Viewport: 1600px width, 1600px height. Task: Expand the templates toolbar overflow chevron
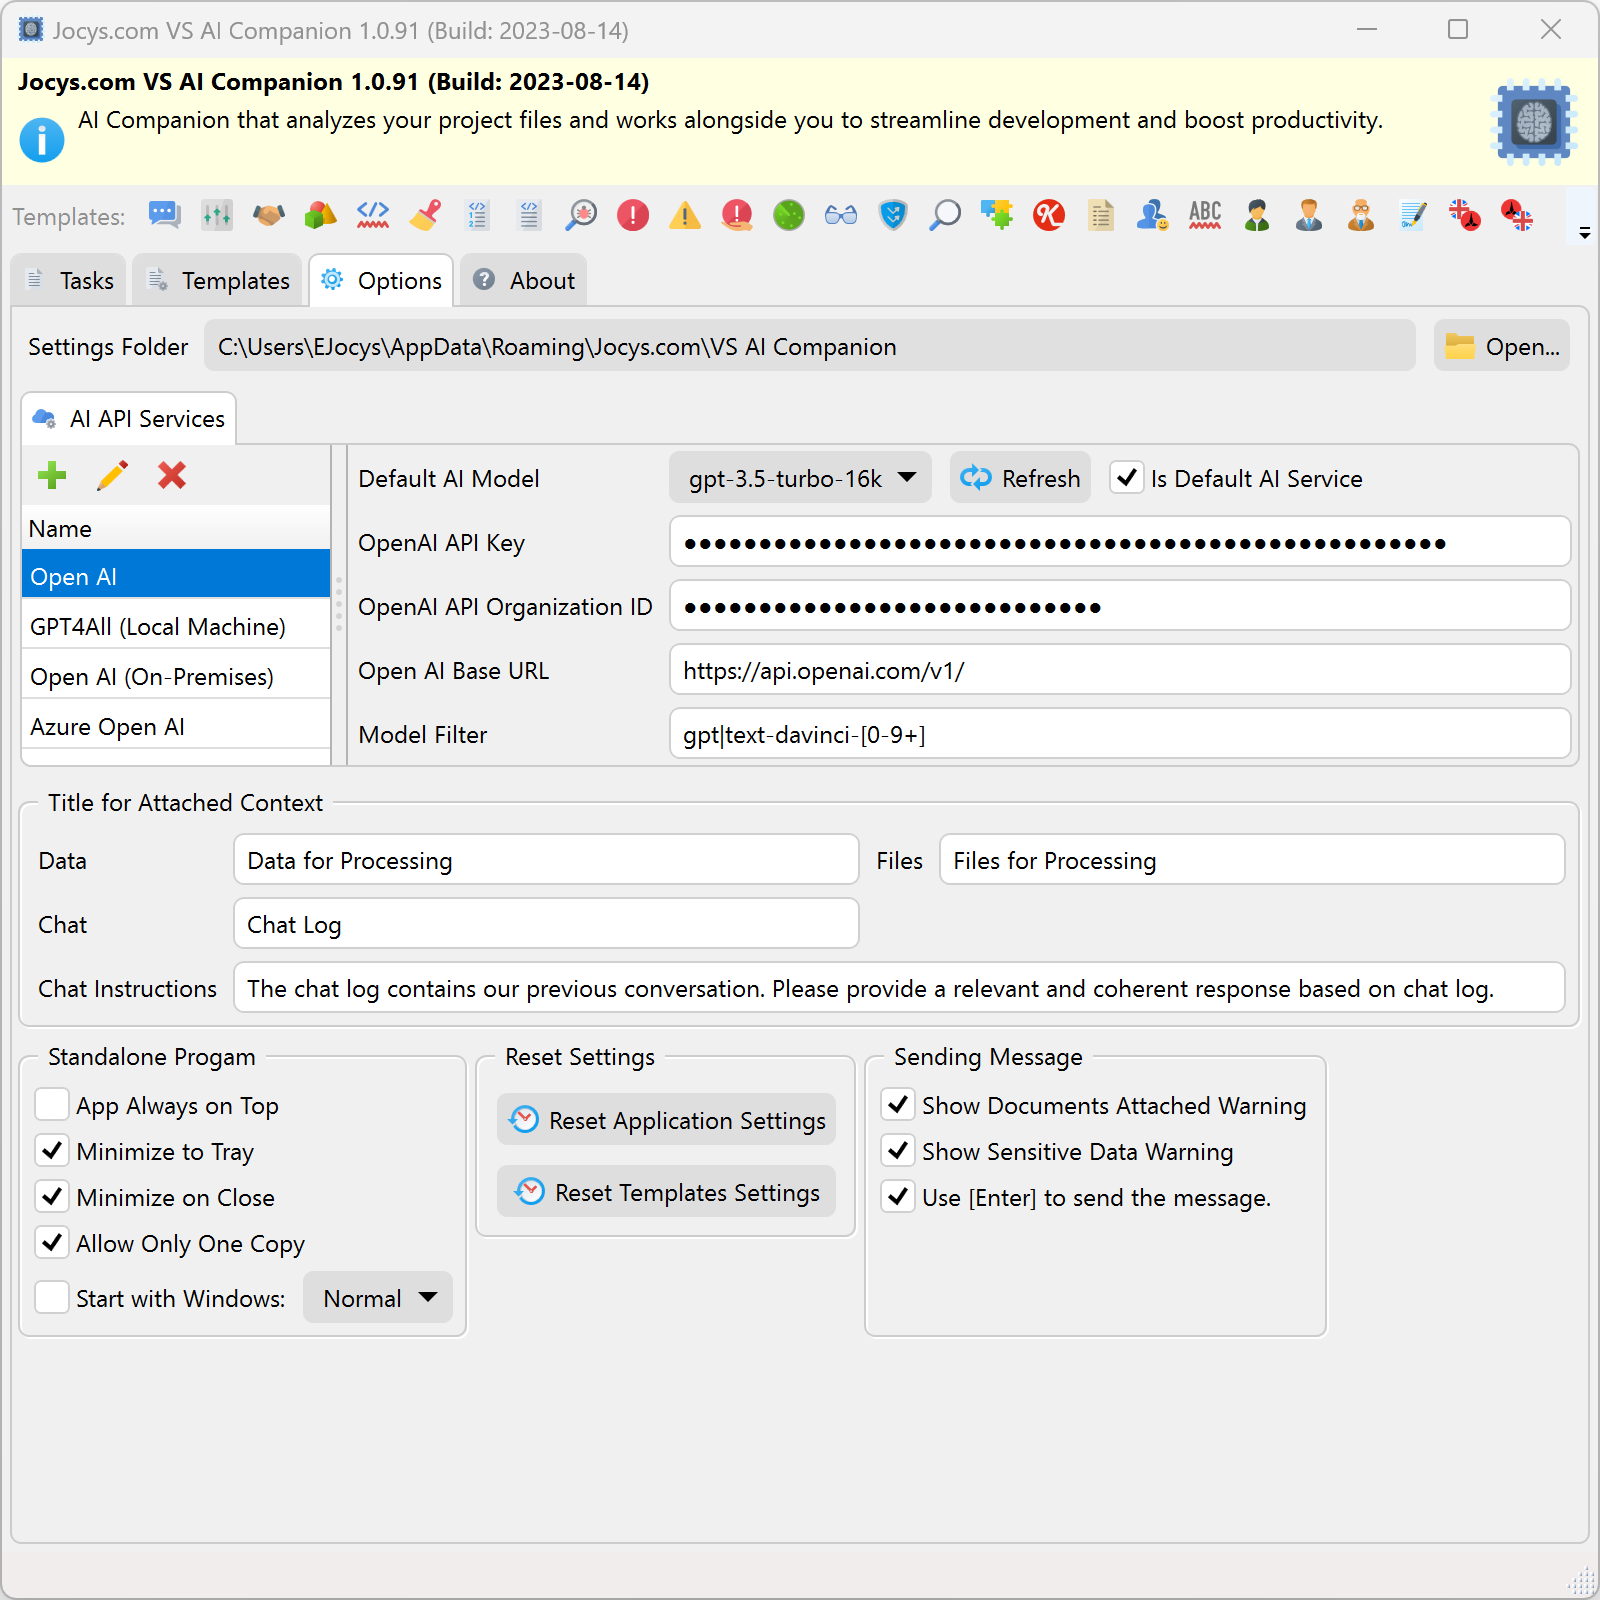coord(1583,232)
